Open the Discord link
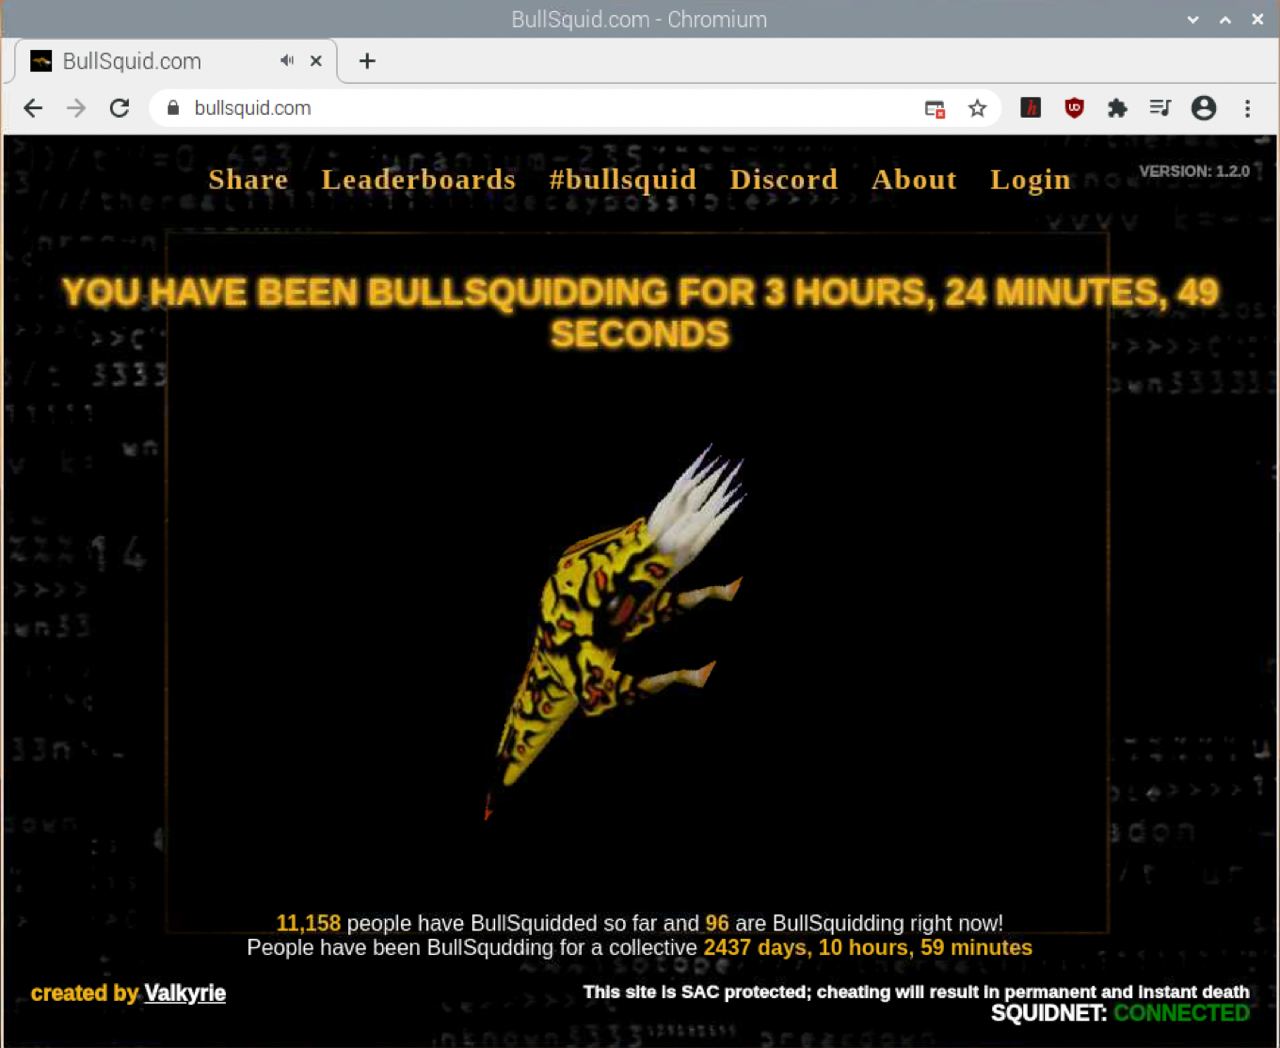Viewport: 1280px width, 1048px height. [784, 180]
